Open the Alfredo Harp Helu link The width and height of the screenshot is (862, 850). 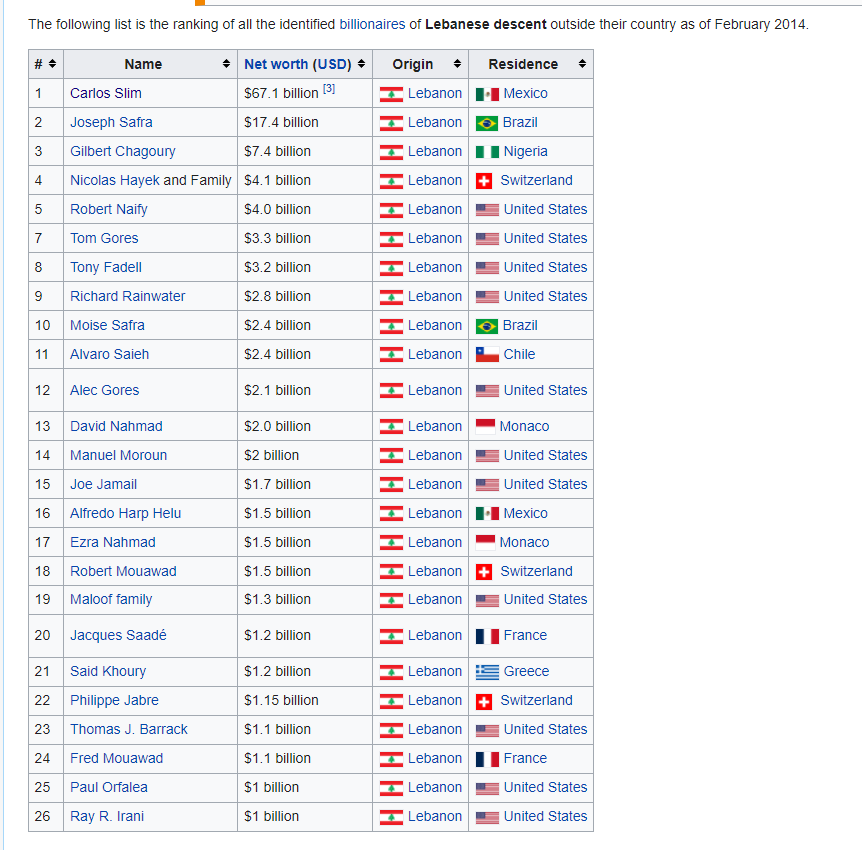125,513
